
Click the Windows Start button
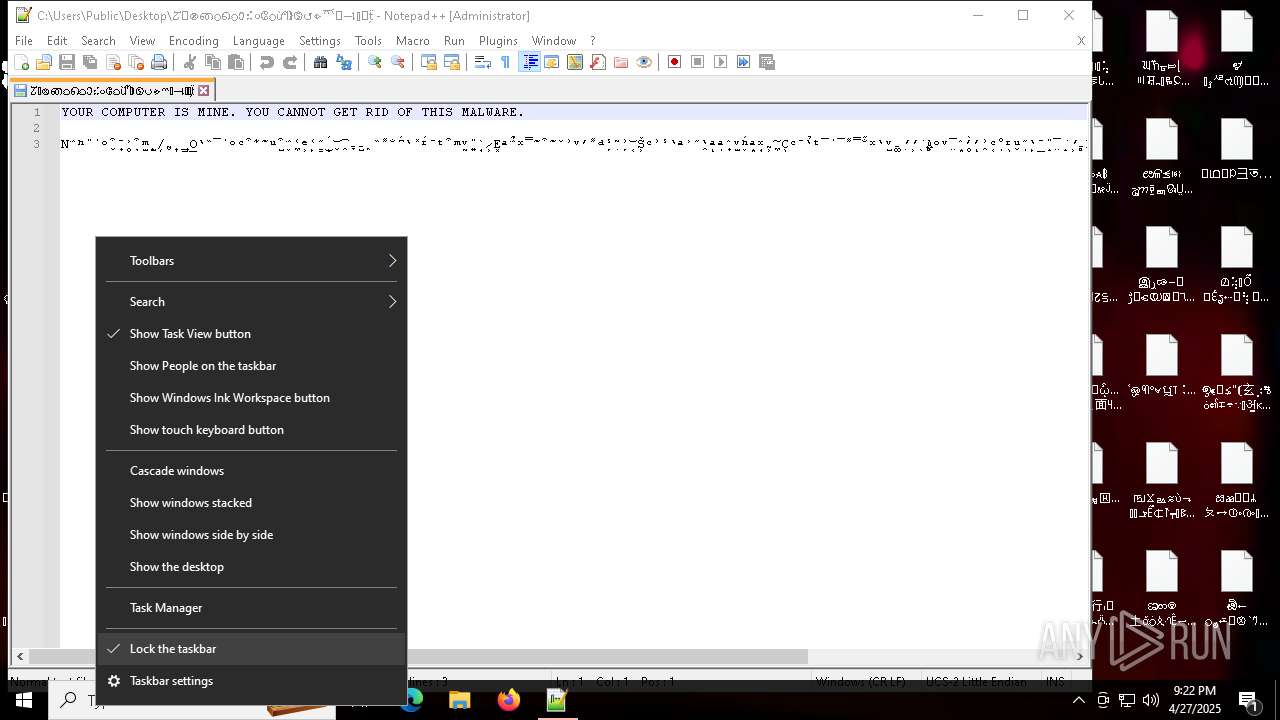[x=24, y=700]
